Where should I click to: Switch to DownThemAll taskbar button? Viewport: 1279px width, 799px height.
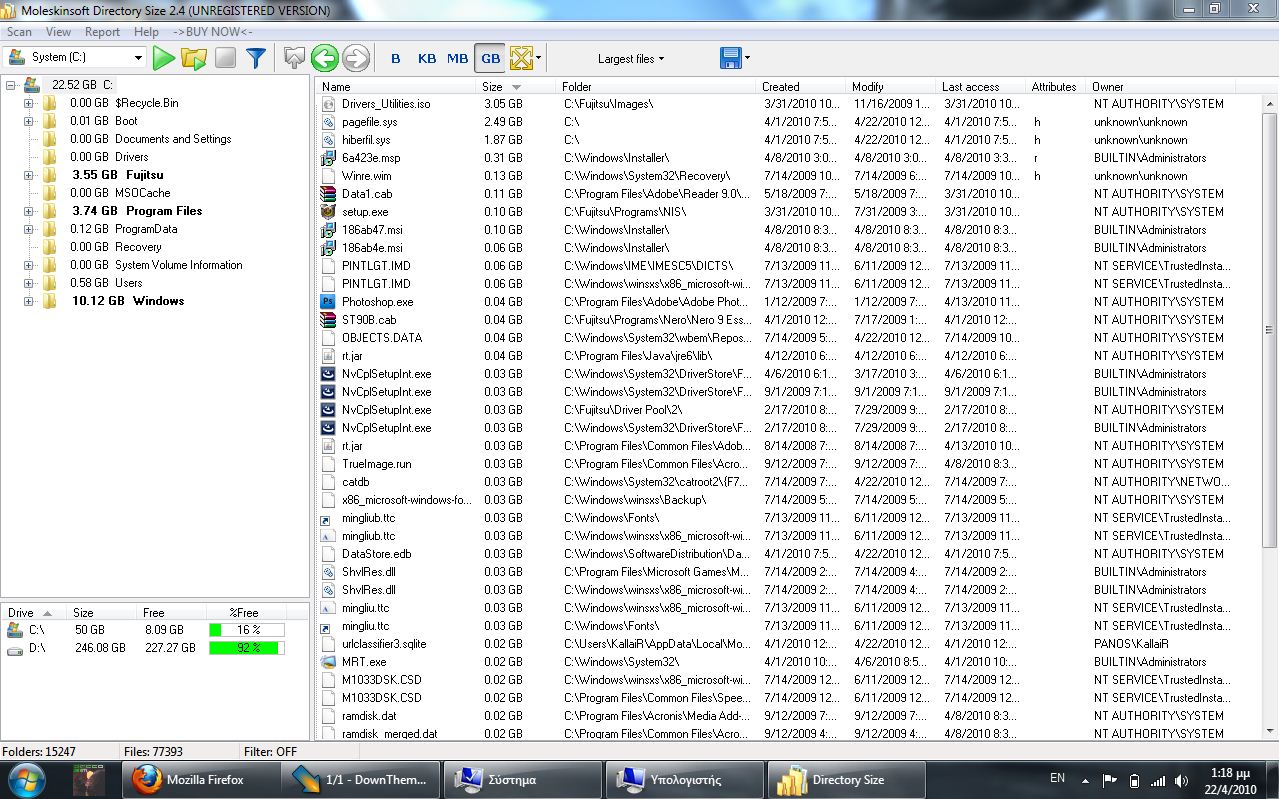360,780
